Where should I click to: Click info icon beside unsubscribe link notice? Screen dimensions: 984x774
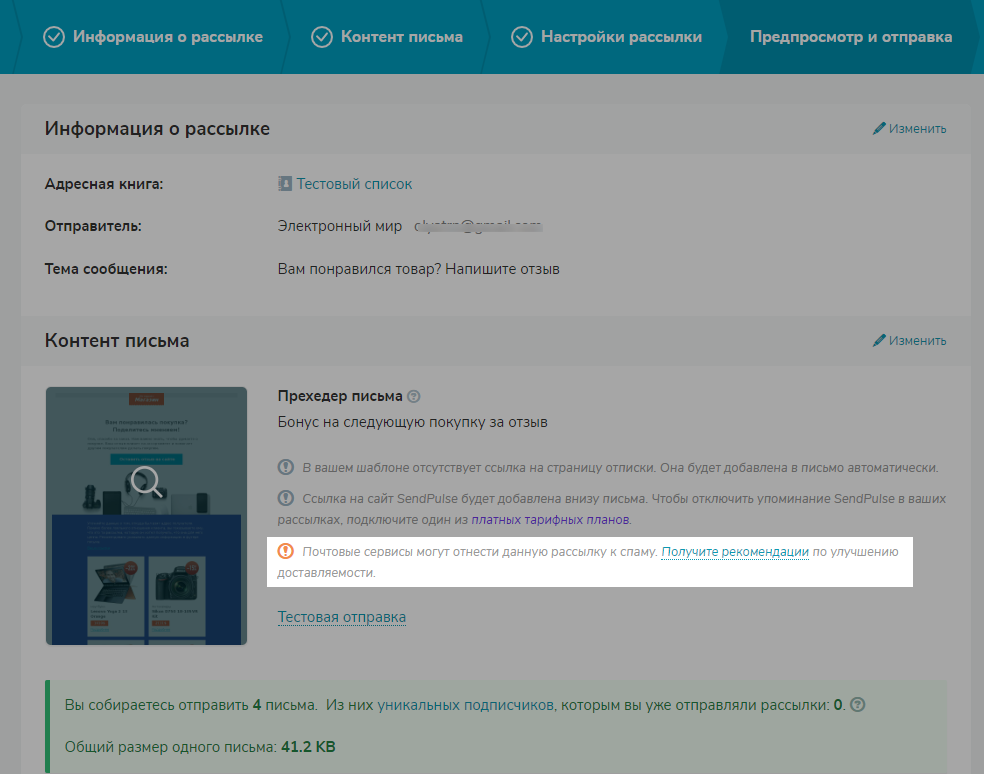[286, 467]
